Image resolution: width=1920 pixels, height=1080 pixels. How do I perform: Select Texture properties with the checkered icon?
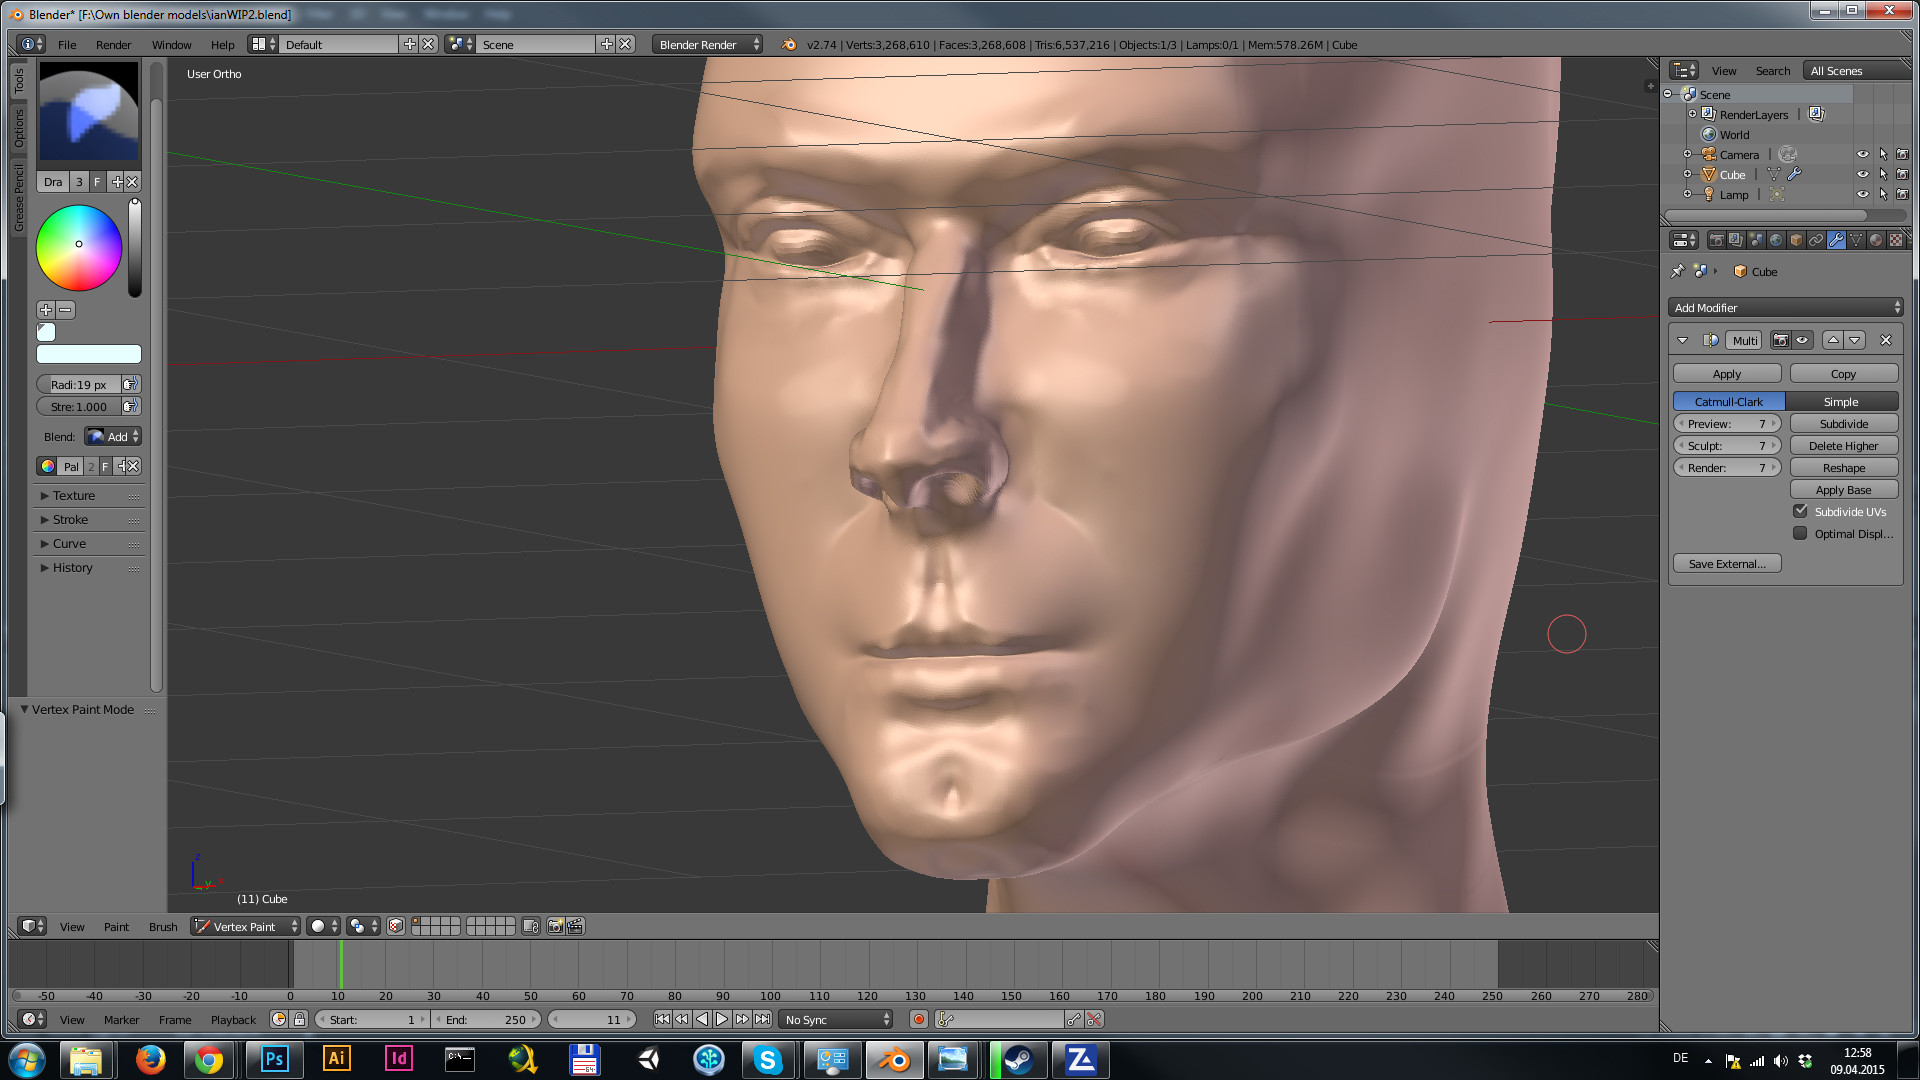click(1896, 240)
